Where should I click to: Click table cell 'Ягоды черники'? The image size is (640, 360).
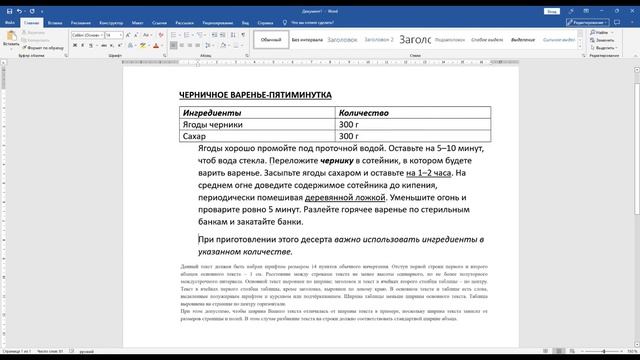coord(257,124)
